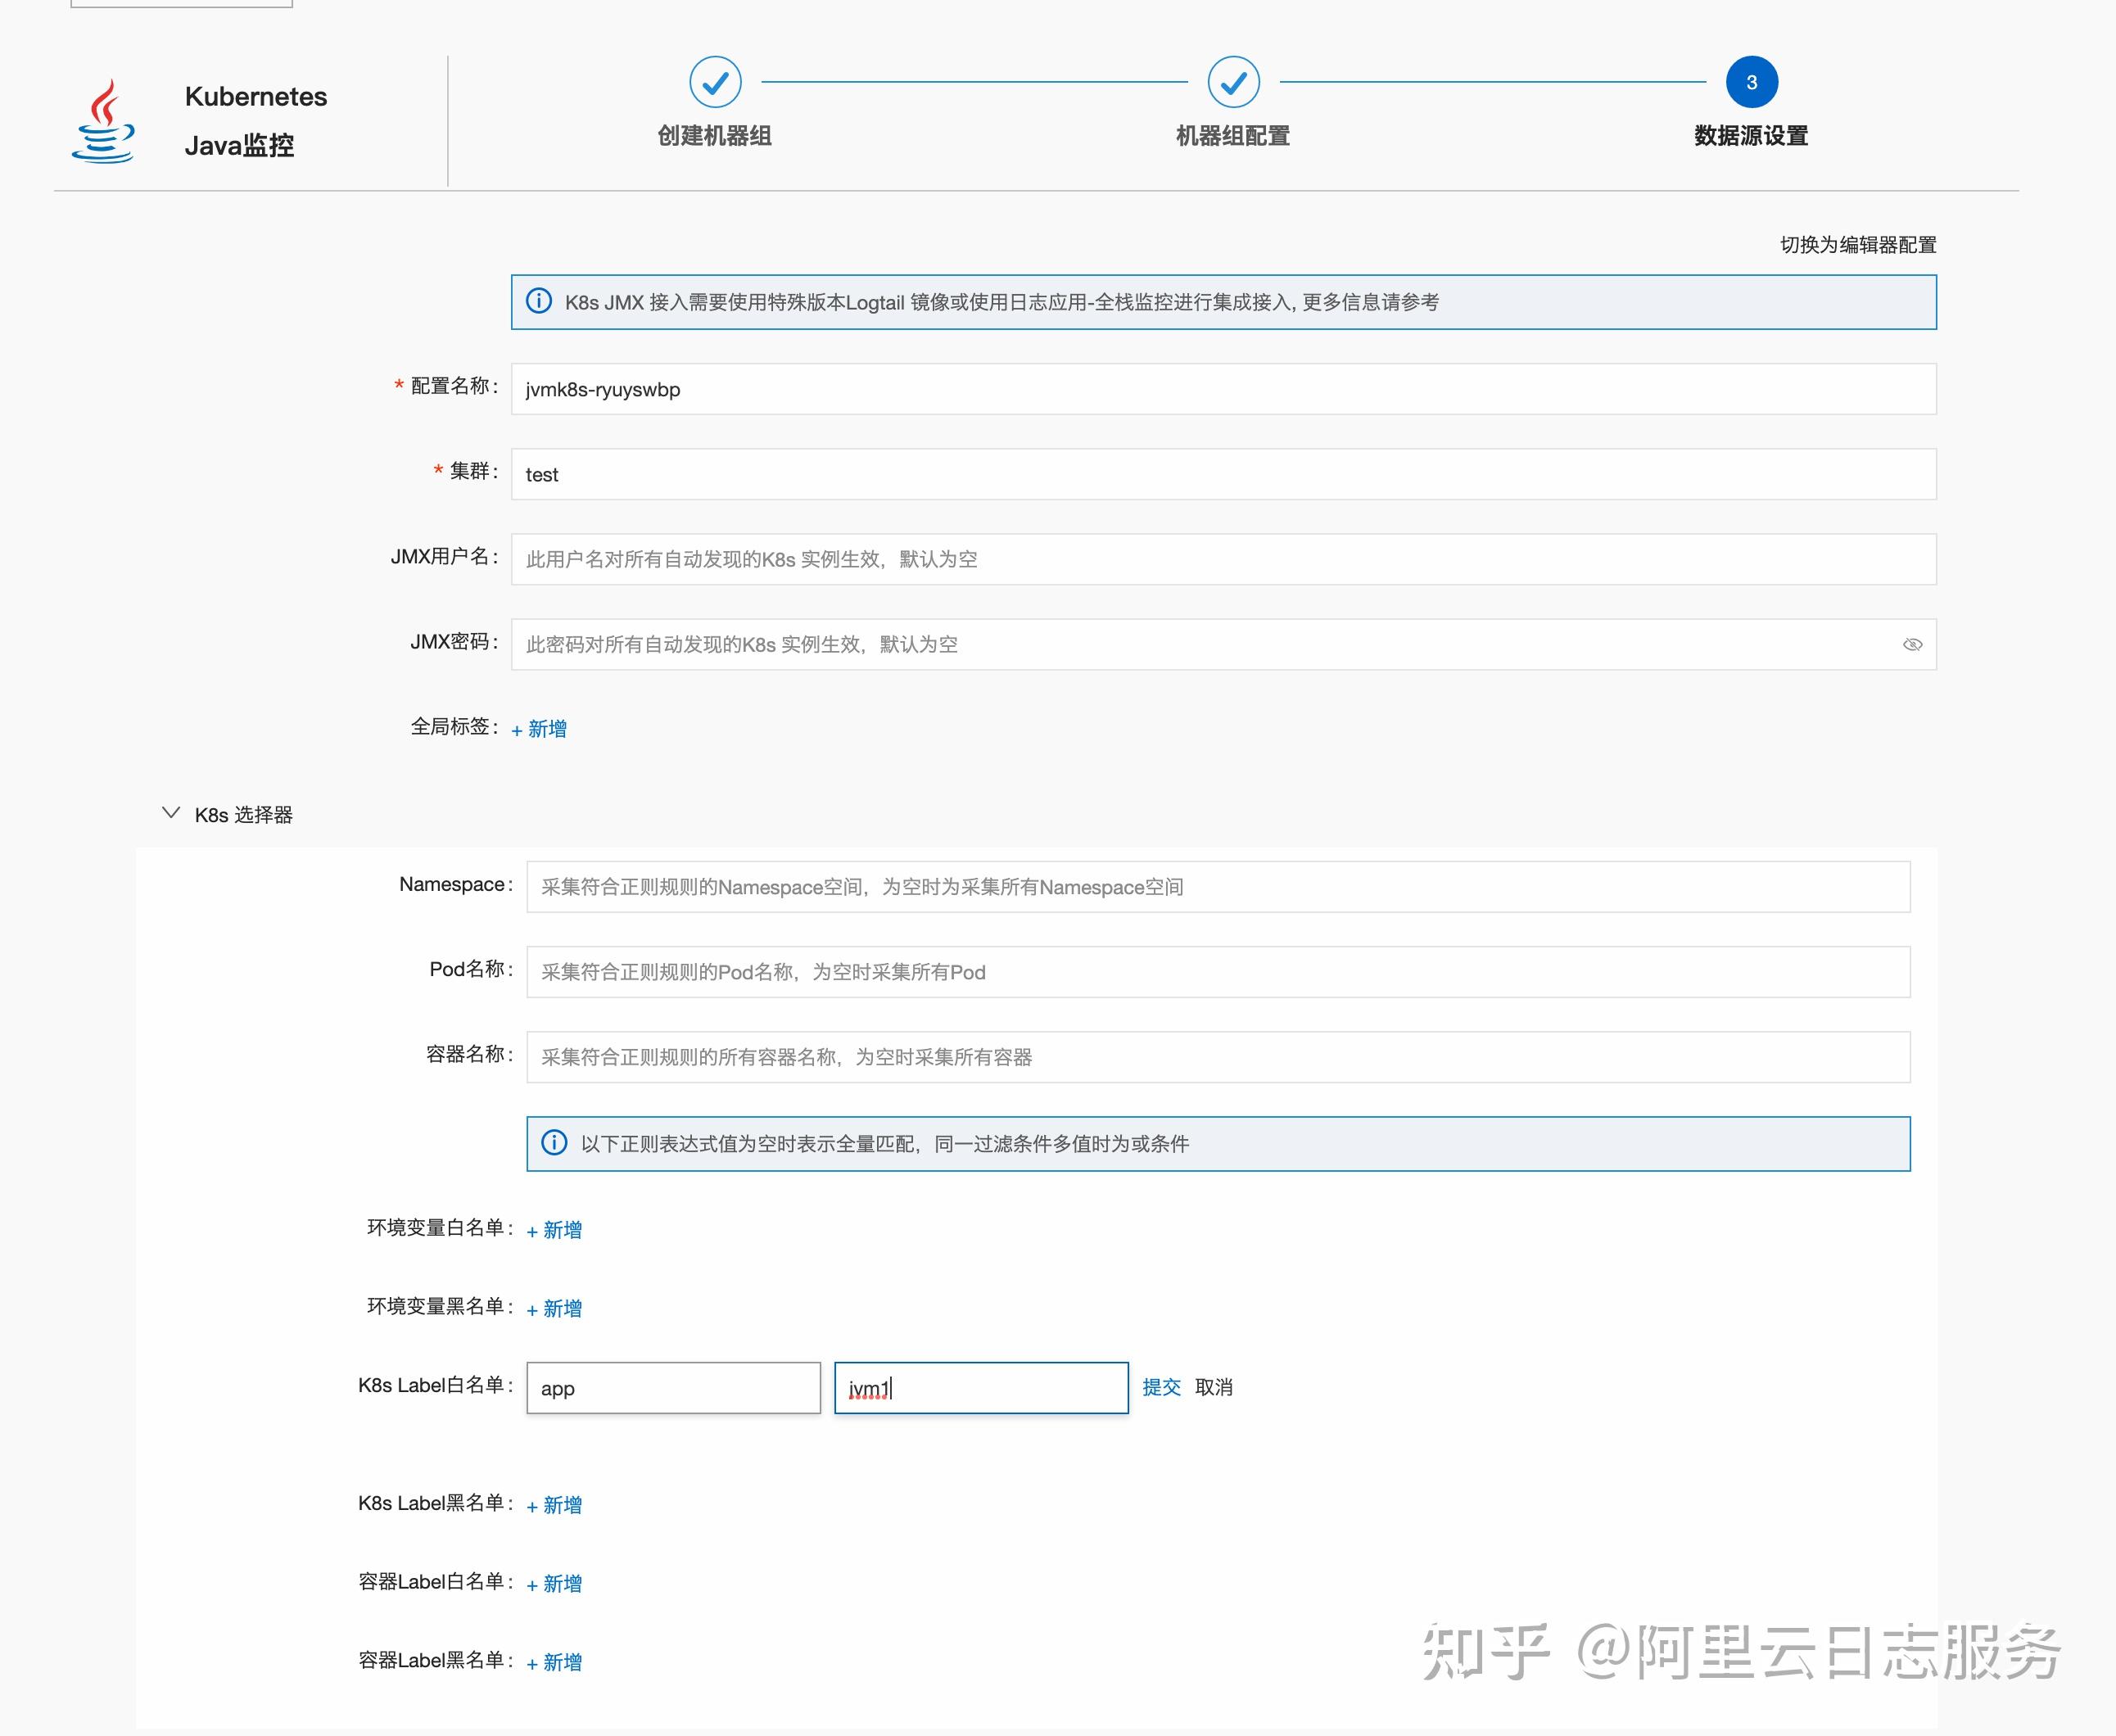
Task: Collapse the K8s 选择器 section
Action: tap(170, 812)
